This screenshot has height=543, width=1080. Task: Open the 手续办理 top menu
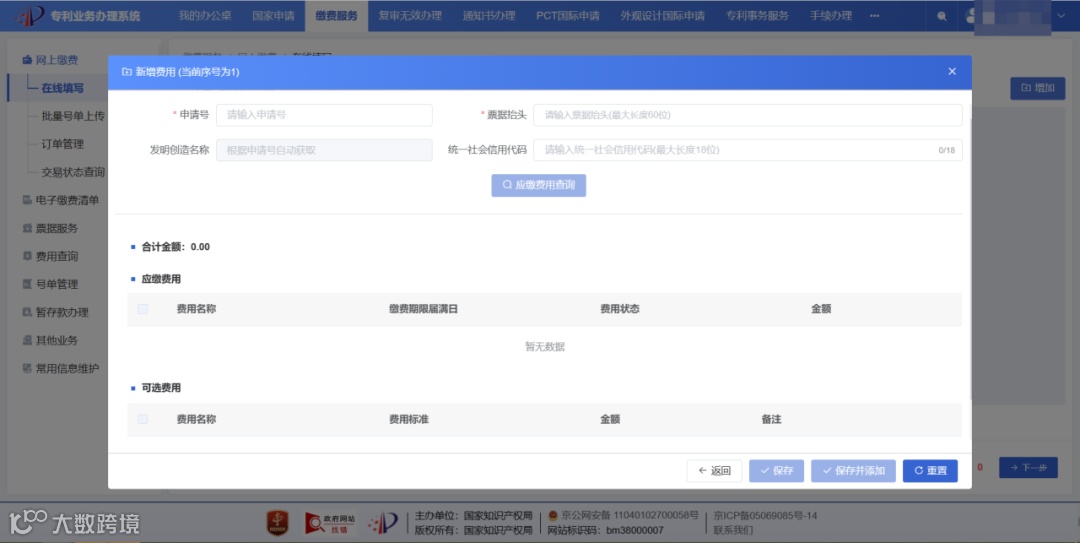[831, 15]
